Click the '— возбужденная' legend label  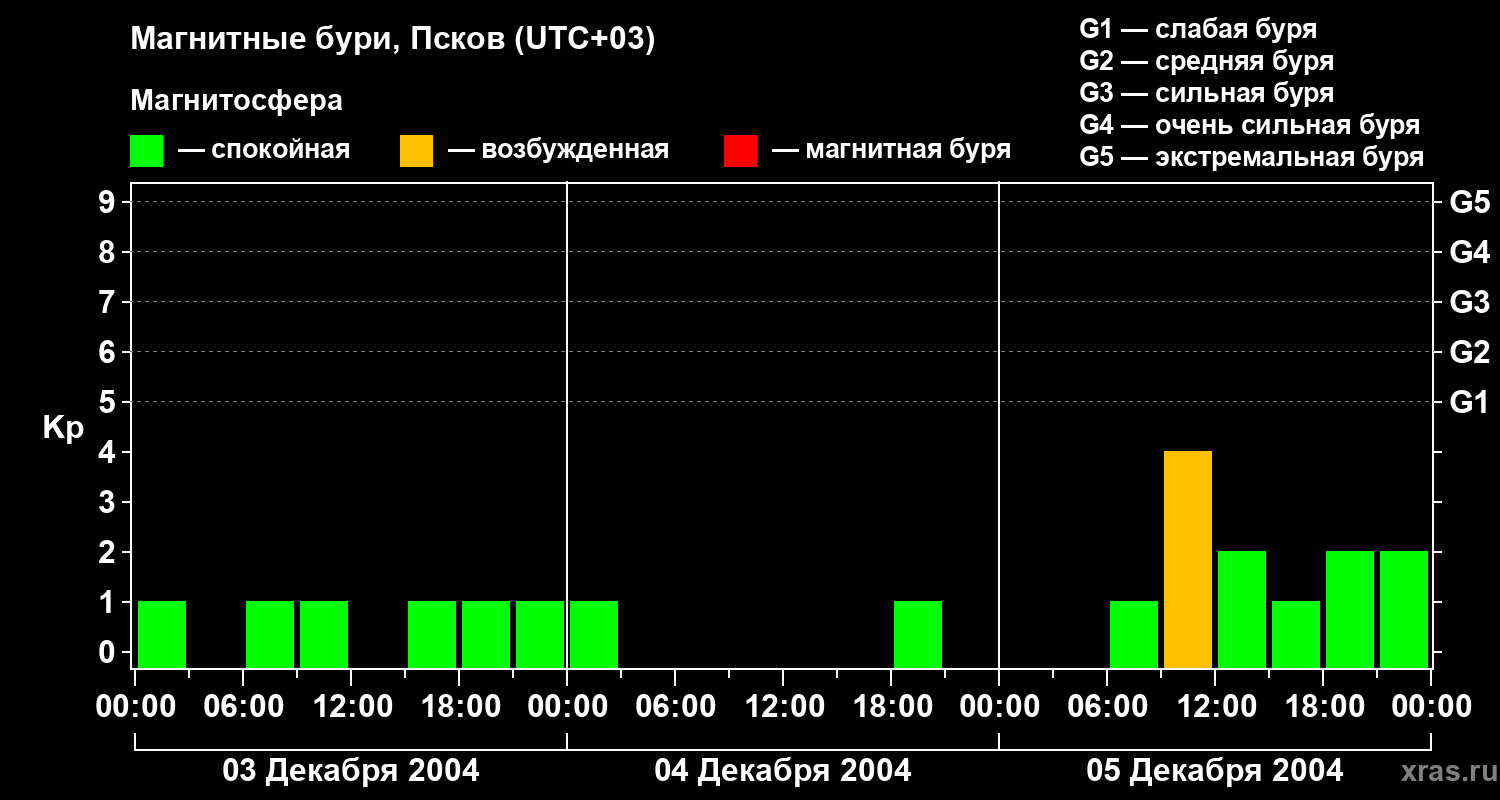[558, 150]
